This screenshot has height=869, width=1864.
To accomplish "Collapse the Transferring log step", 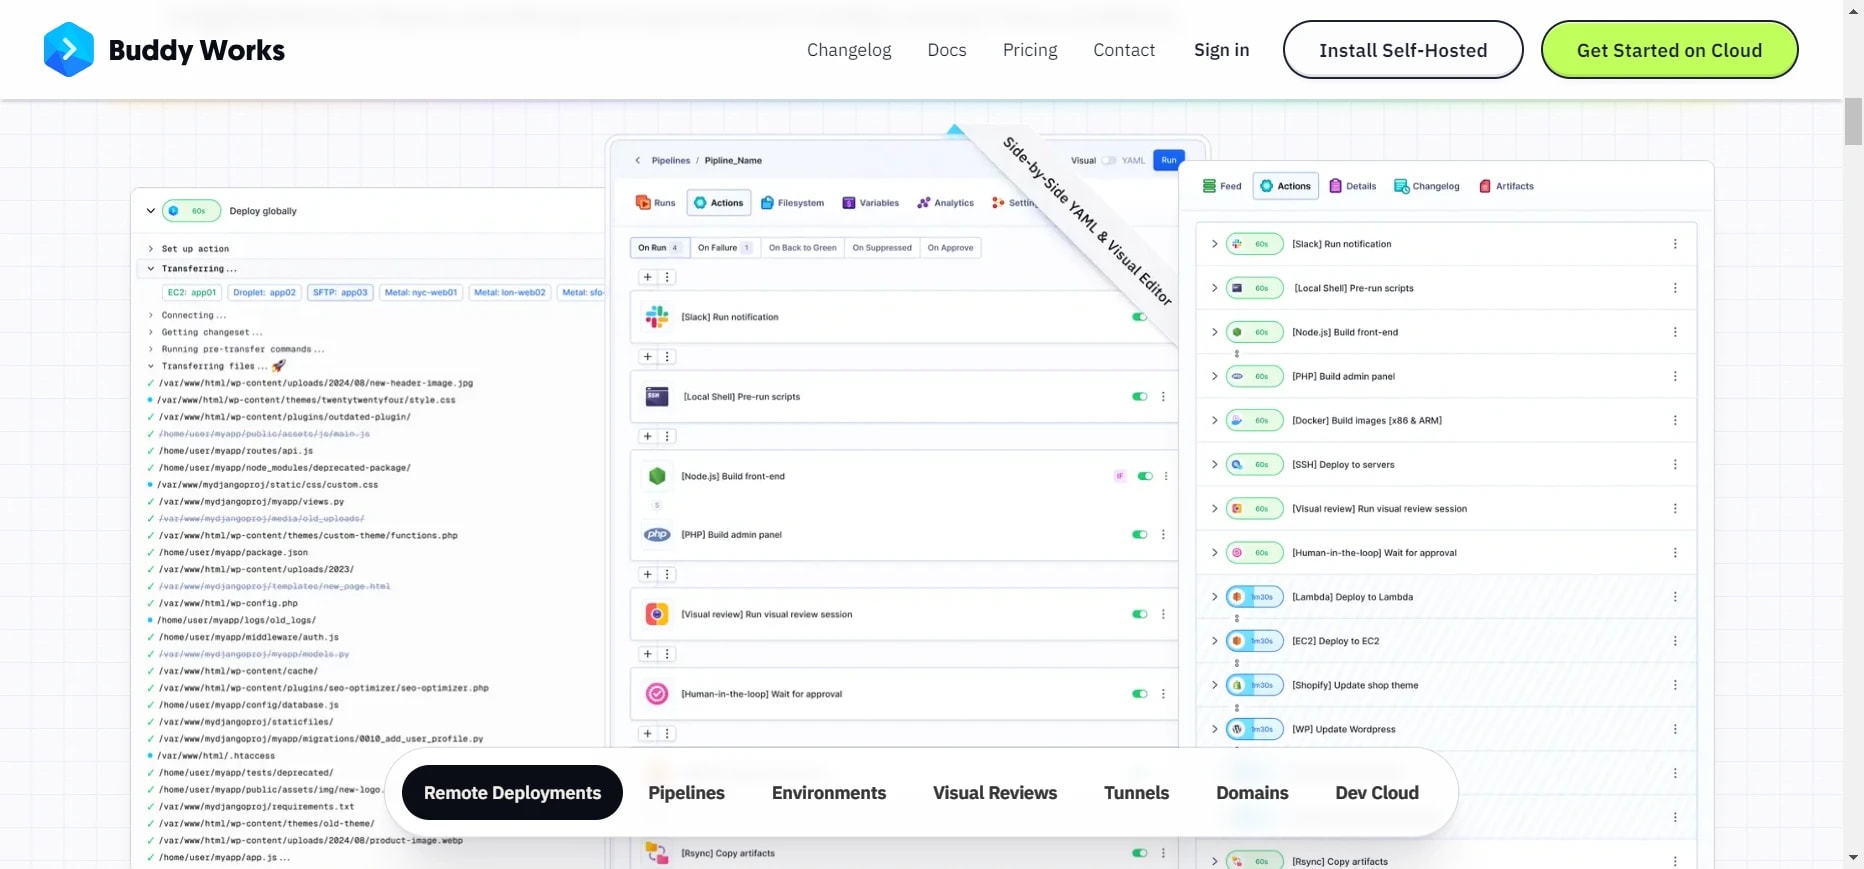I will [151, 269].
